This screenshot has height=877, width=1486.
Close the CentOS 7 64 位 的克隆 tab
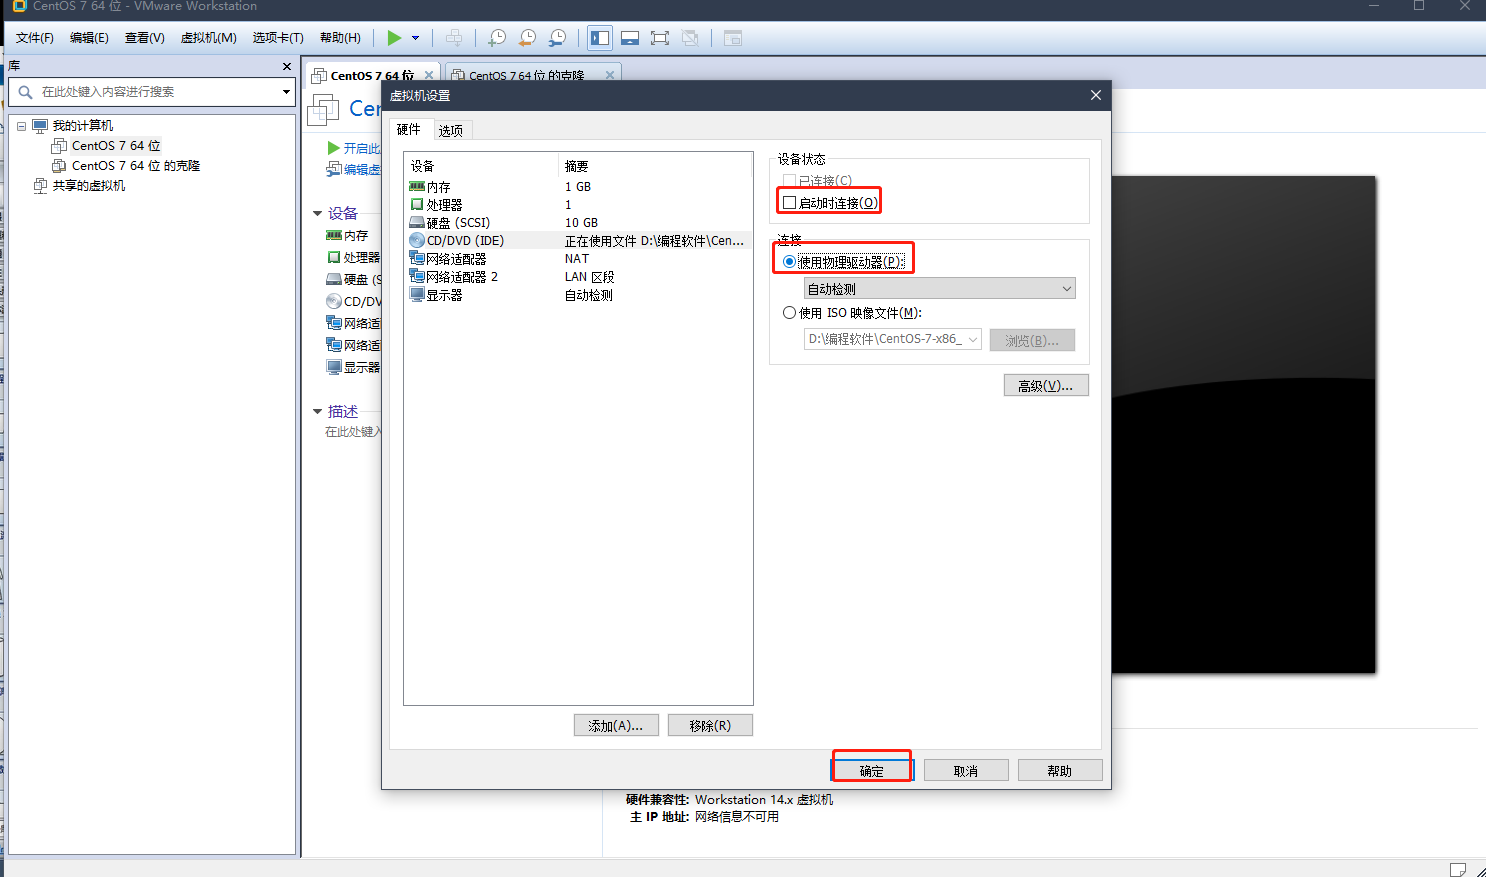(x=610, y=75)
